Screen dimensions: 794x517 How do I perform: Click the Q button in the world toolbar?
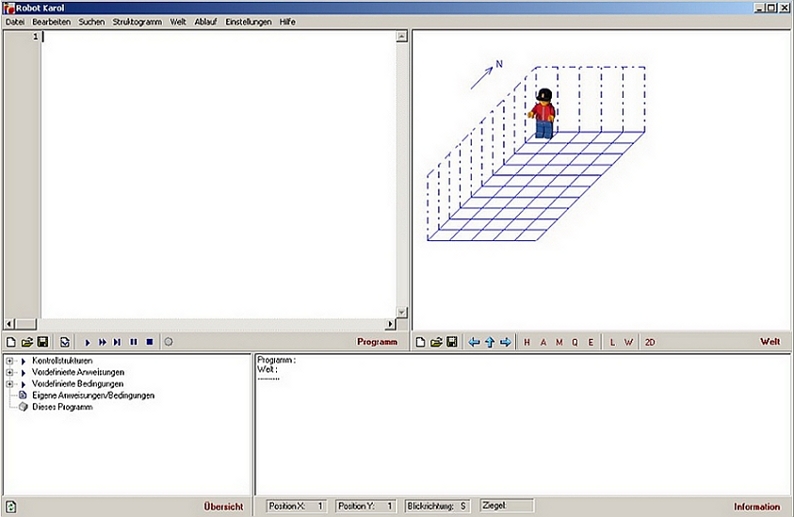pos(575,342)
